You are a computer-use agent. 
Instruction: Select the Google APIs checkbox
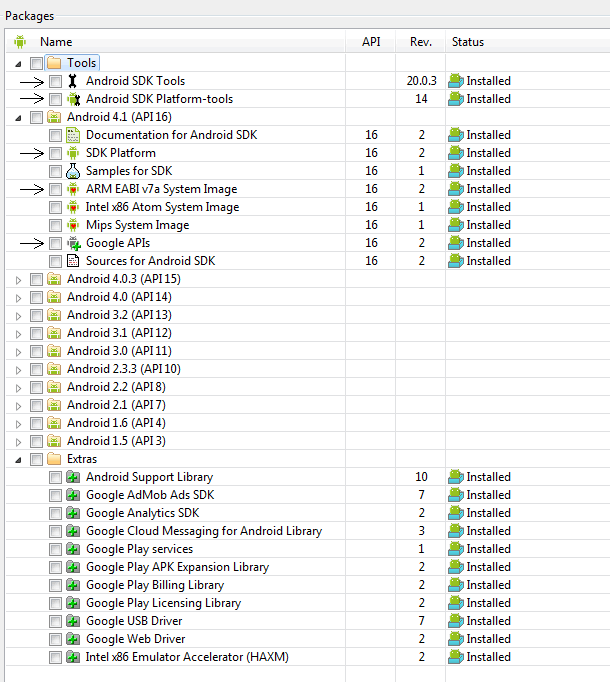[x=55, y=243]
